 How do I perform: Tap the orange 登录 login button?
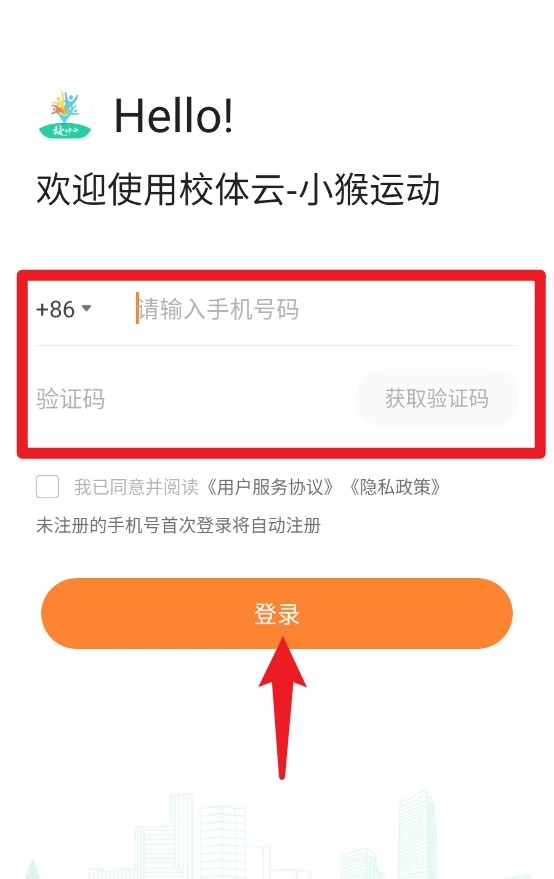pos(277,613)
